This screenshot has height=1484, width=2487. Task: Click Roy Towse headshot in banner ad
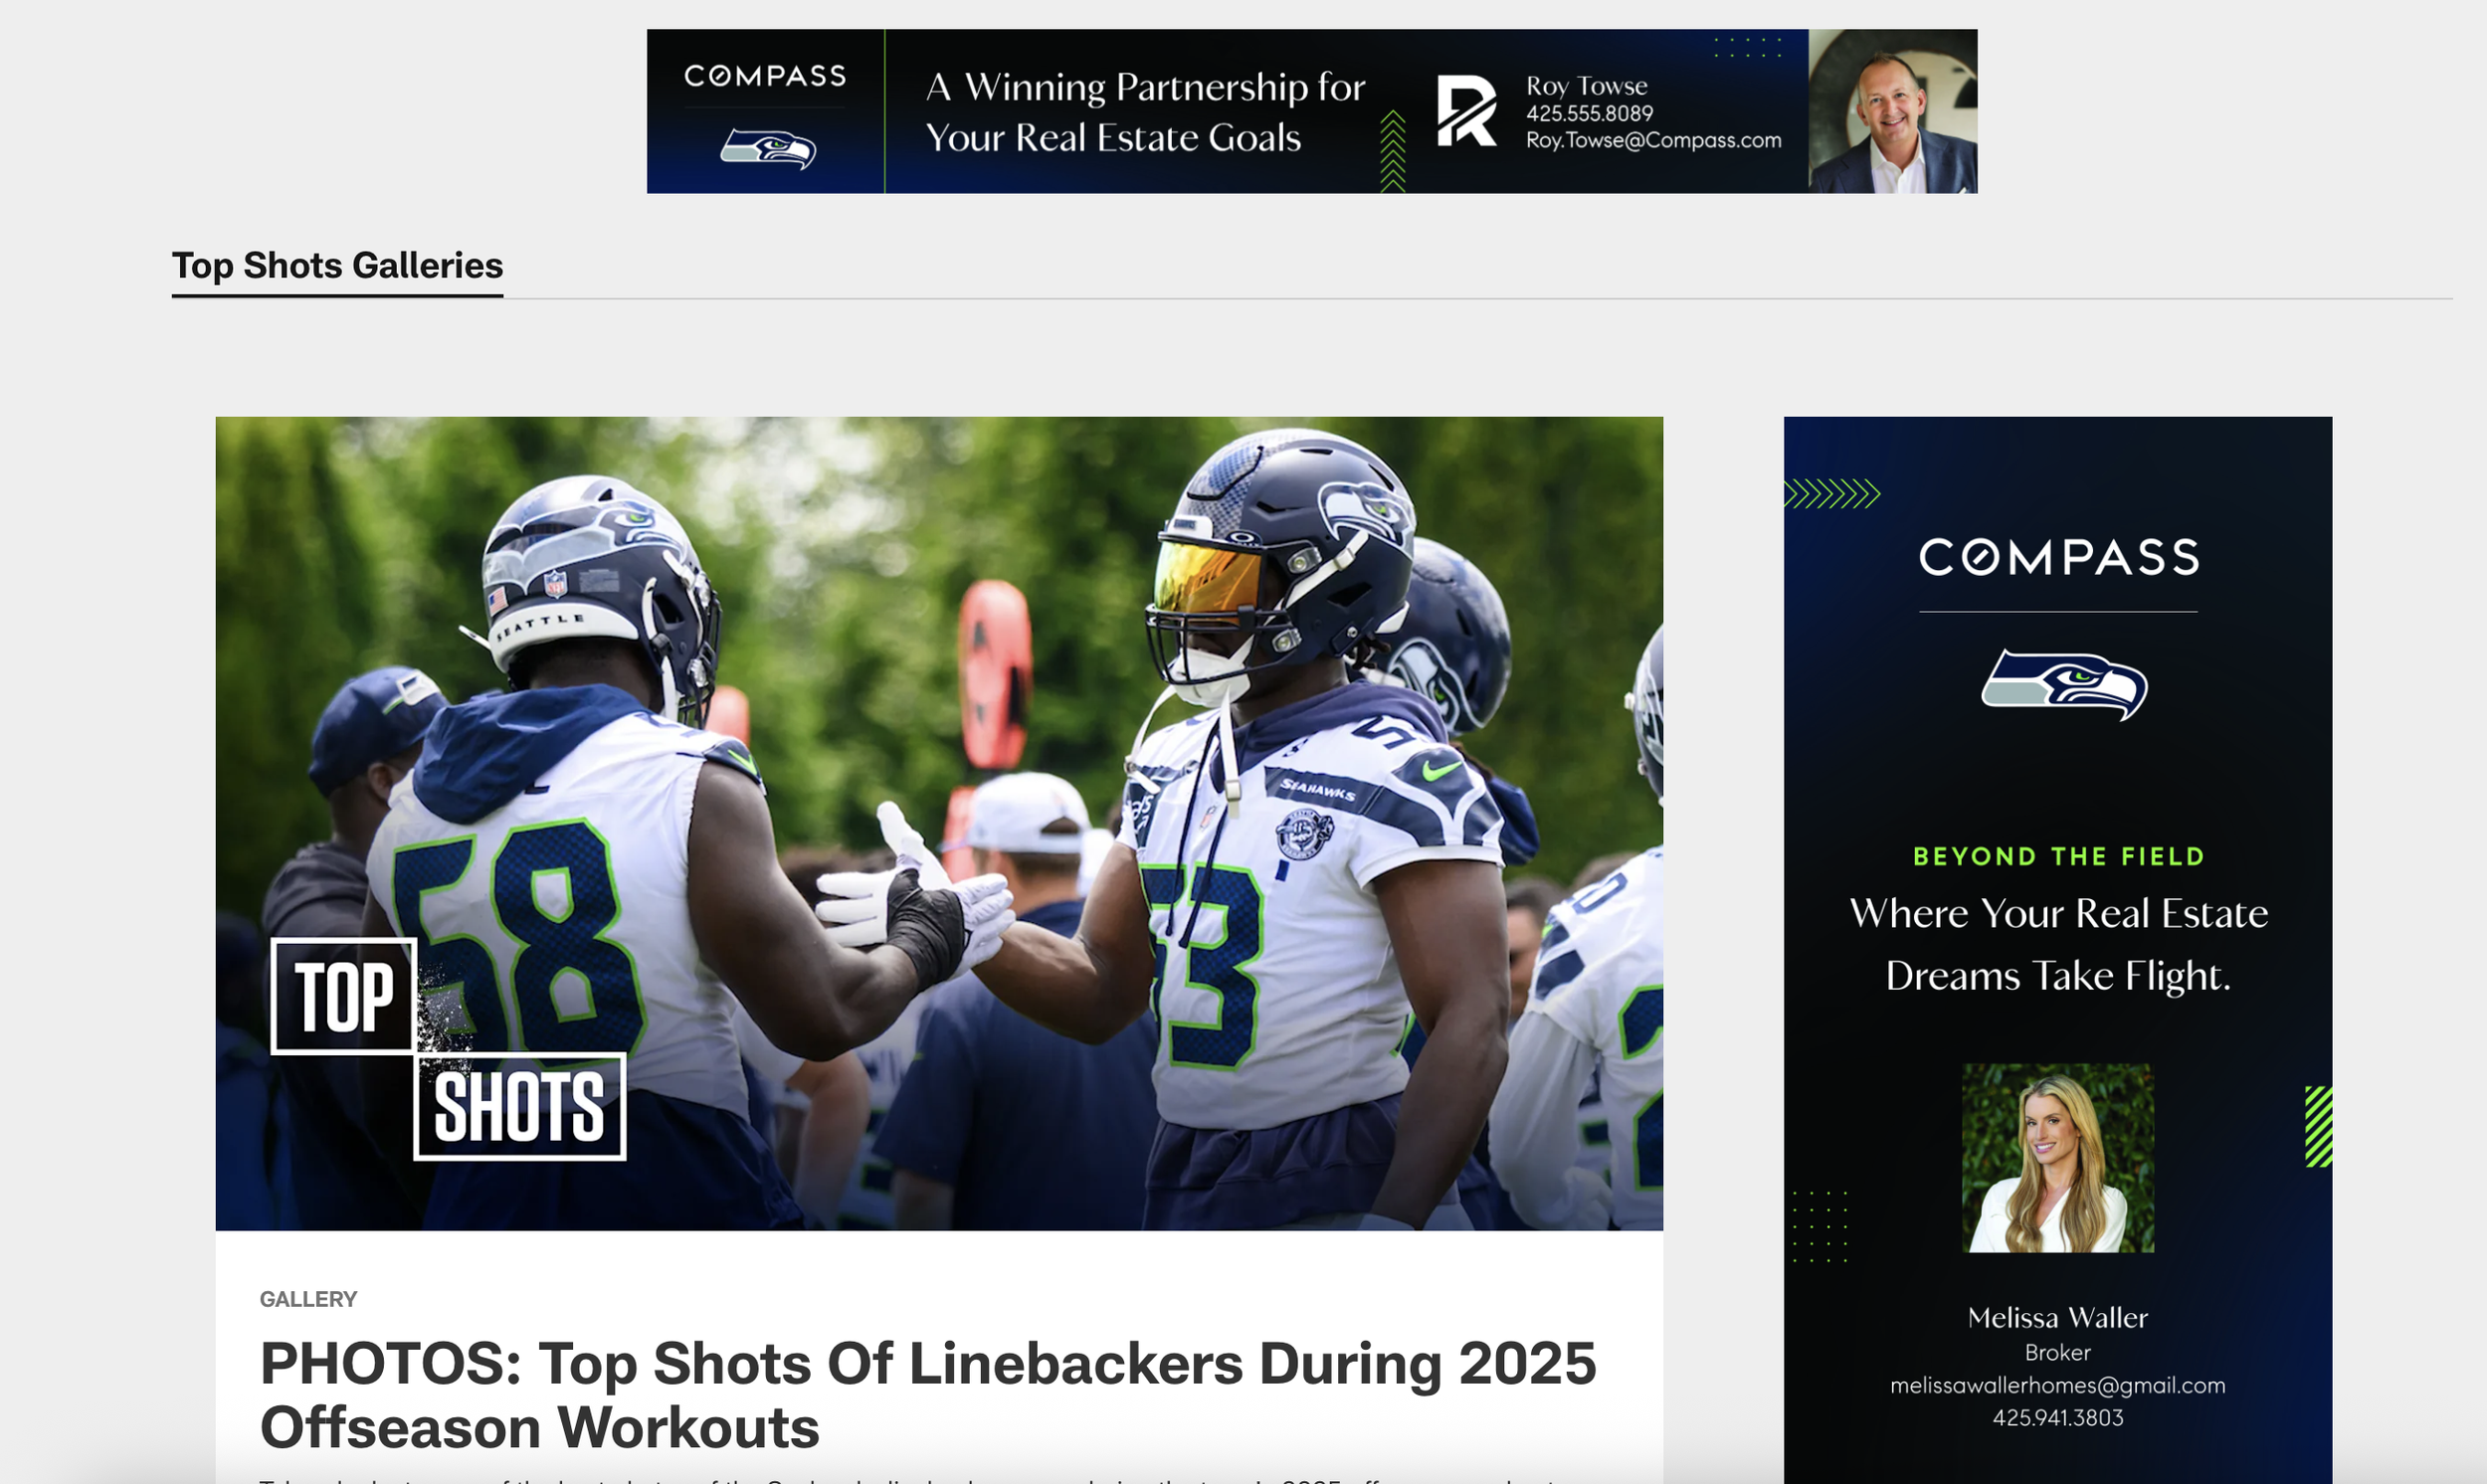1892,111
